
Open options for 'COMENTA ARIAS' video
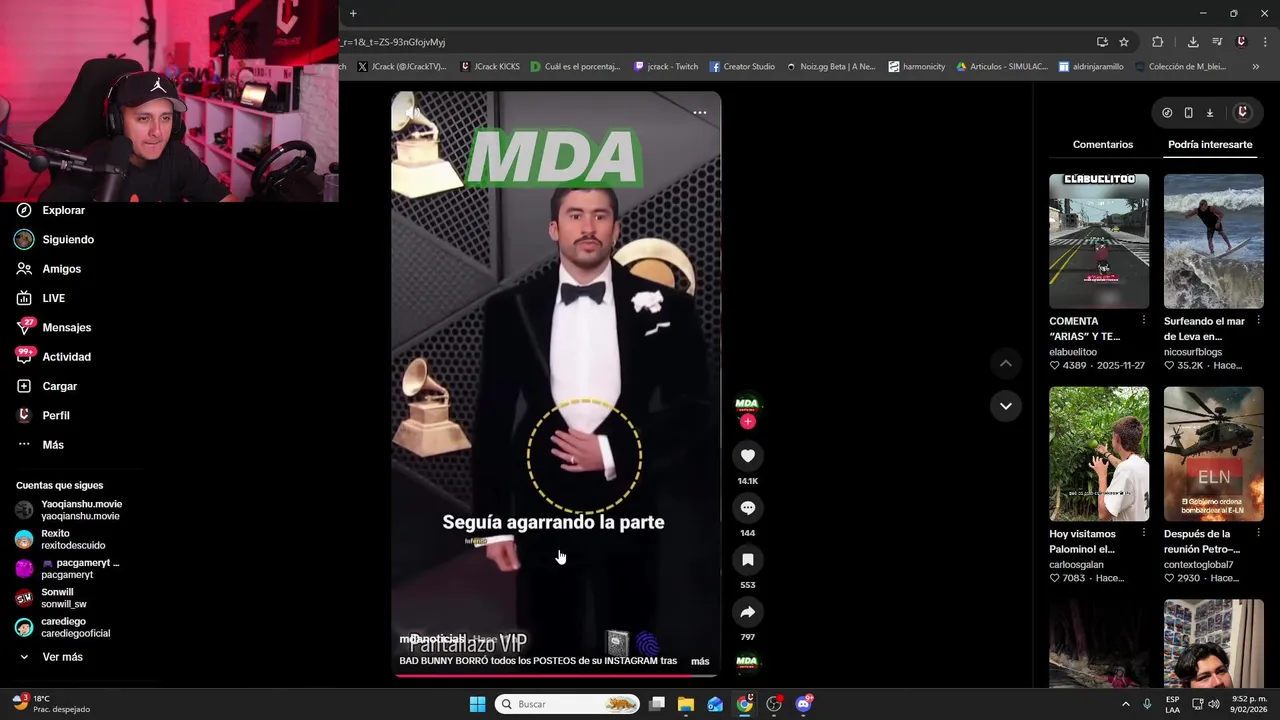click(x=1144, y=321)
